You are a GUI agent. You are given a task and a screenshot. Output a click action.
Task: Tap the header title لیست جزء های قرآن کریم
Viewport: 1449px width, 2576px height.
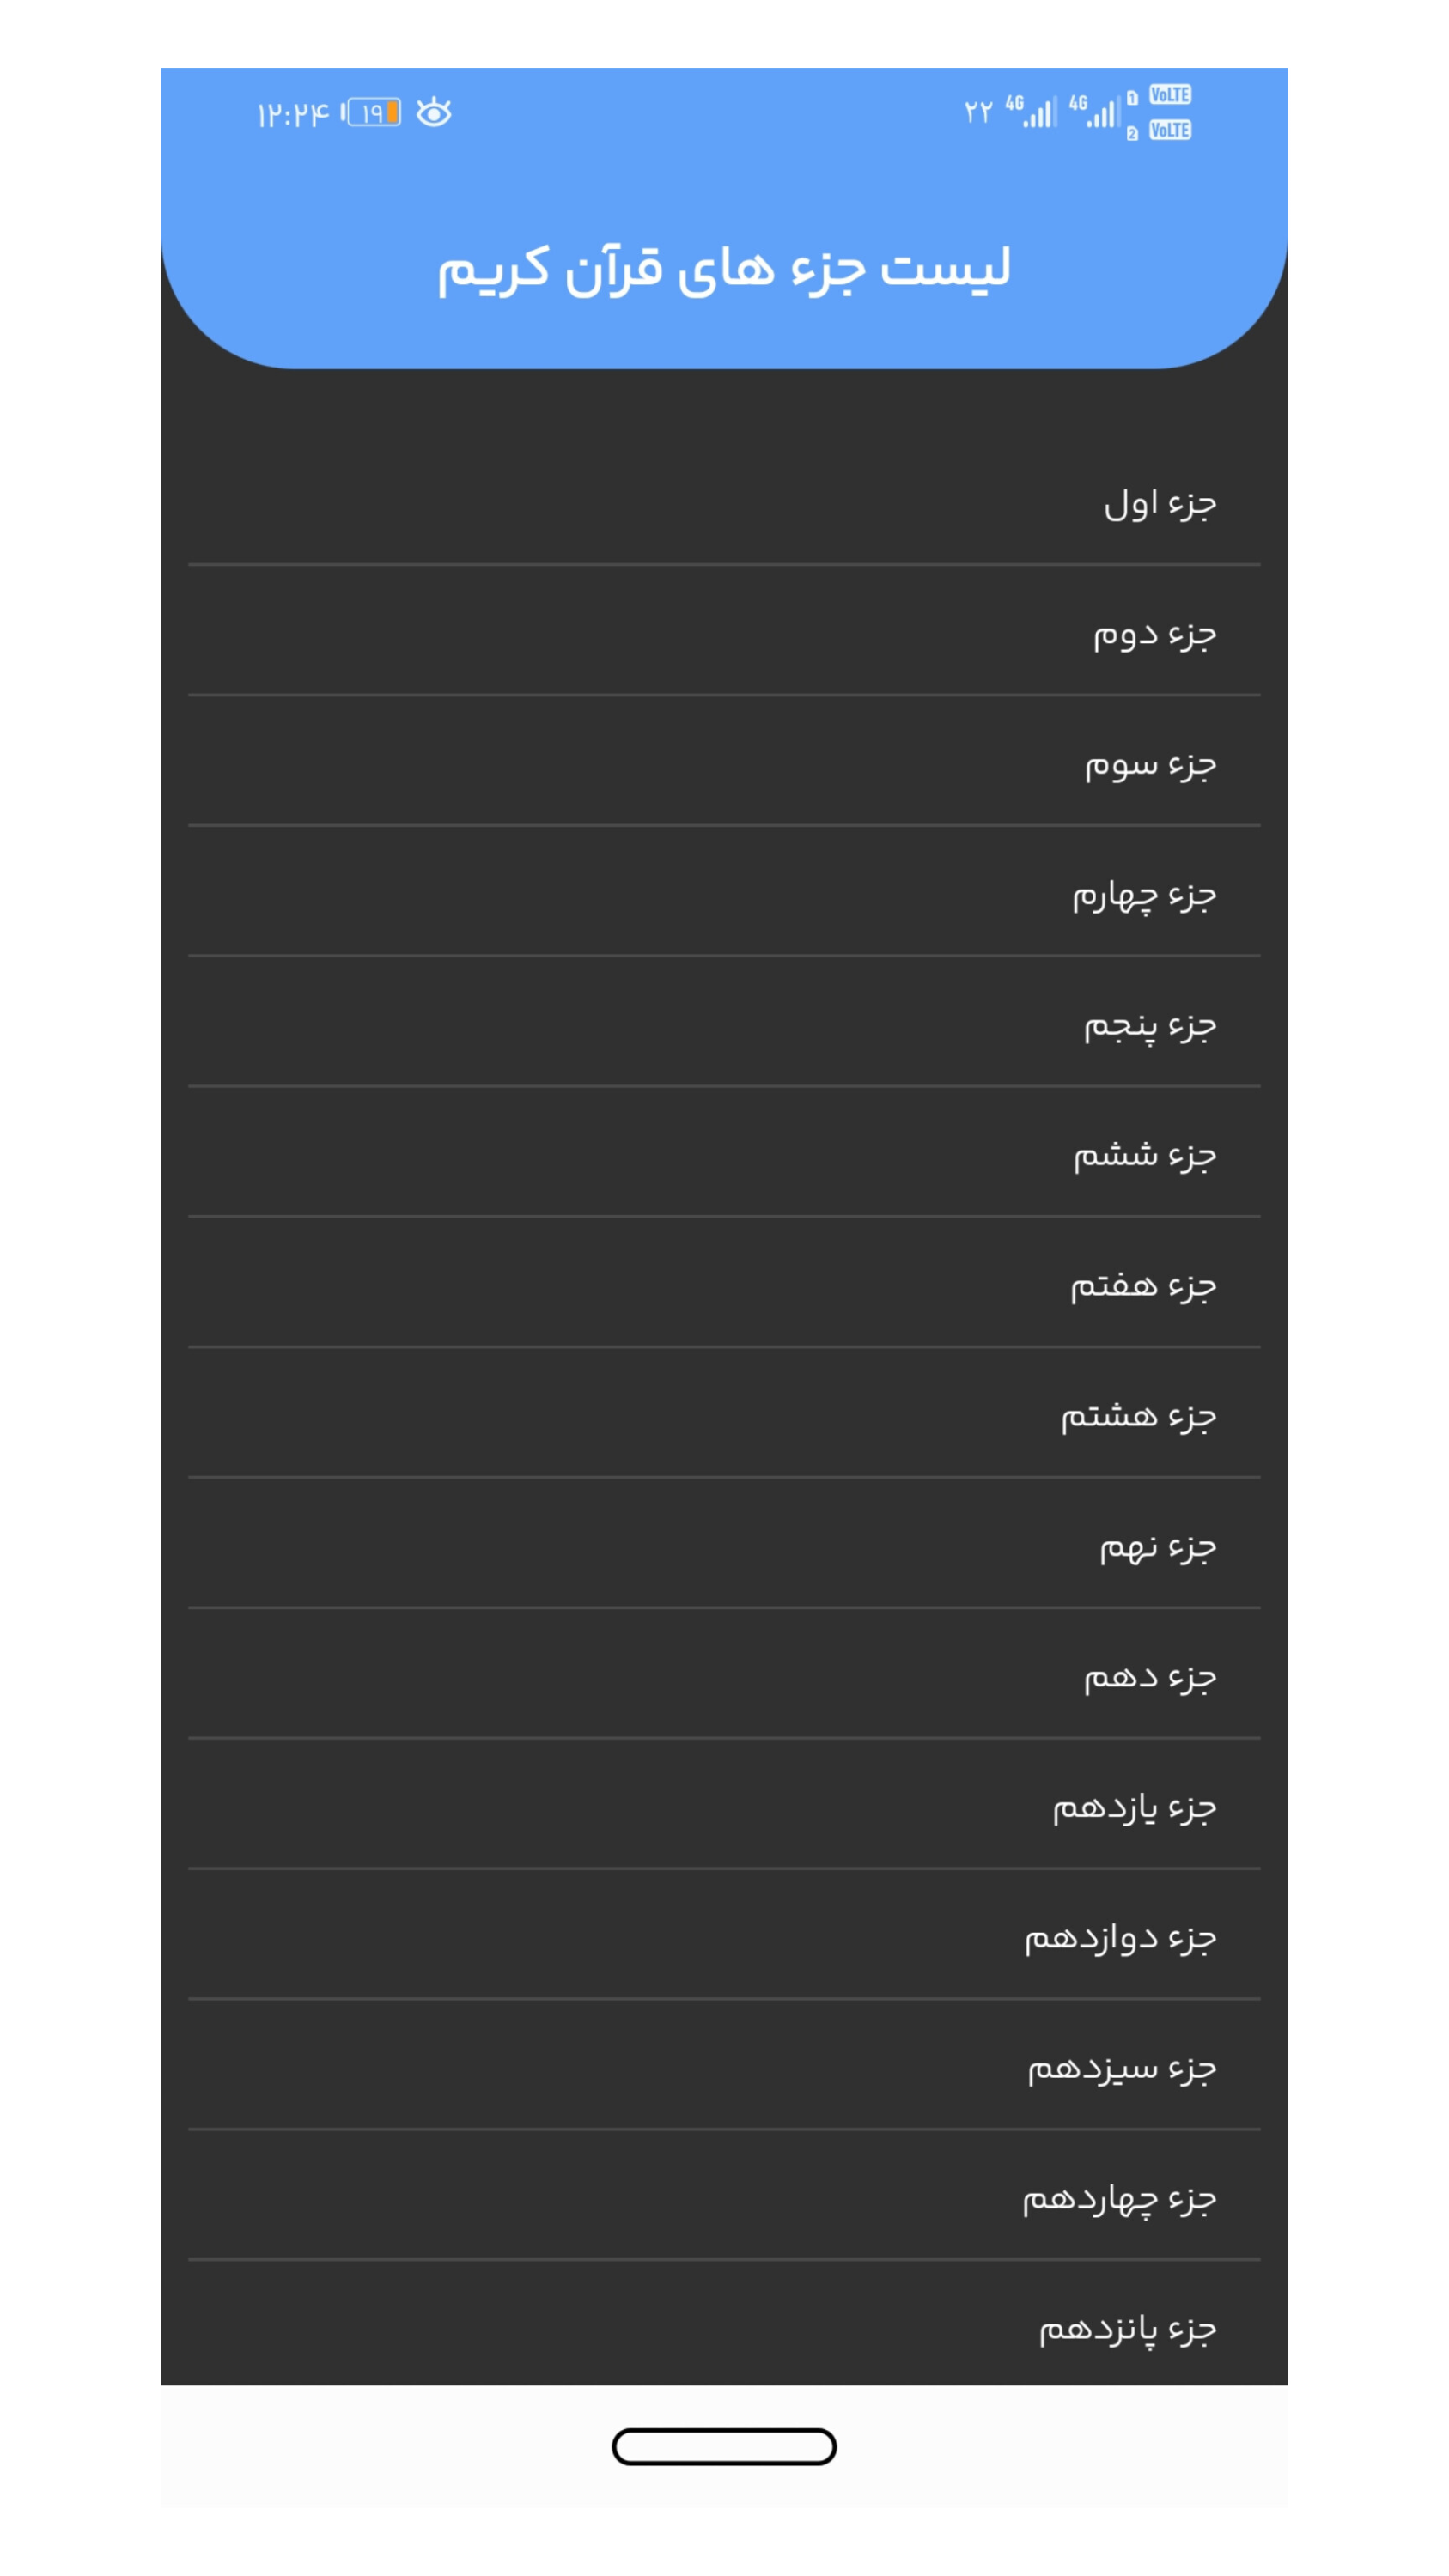pos(724,270)
